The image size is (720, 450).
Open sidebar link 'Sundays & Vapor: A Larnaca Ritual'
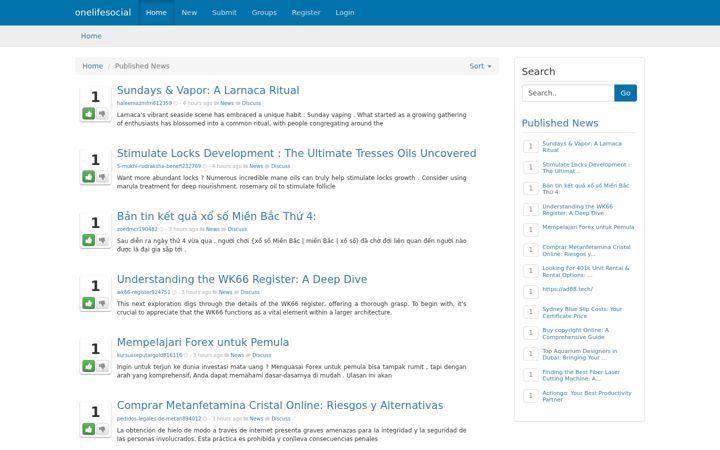click(x=582, y=146)
